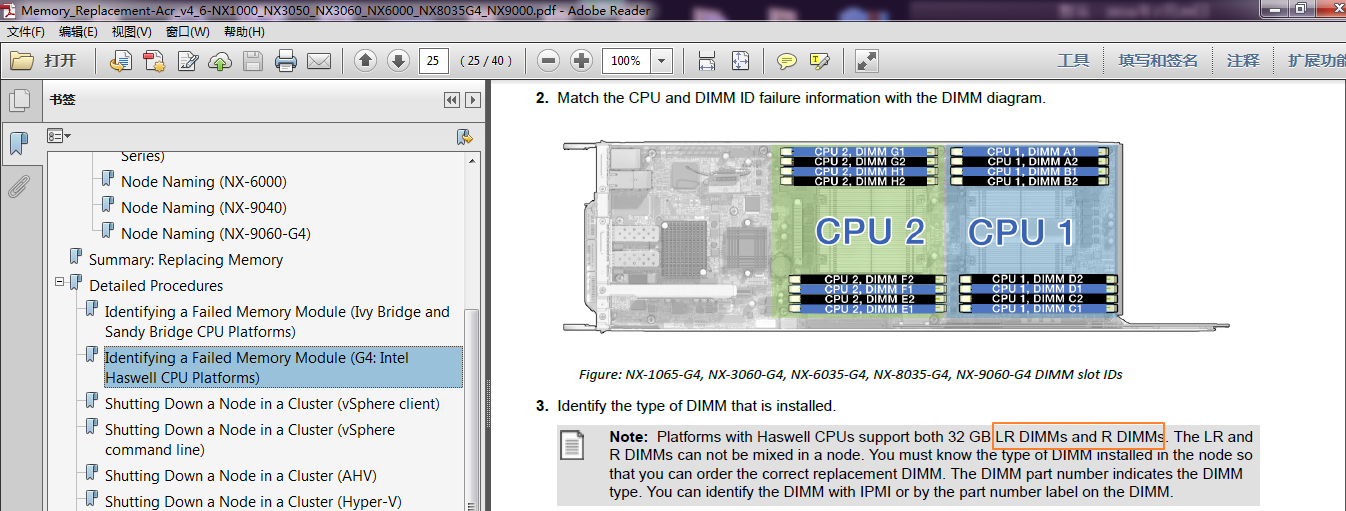
Task: Send the file by email envelope icon
Action: pos(319,61)
